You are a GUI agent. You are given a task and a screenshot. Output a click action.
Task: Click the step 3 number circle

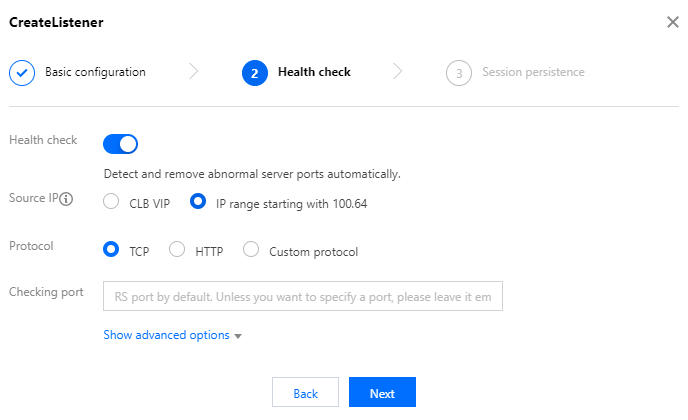(x=458, y=73)
